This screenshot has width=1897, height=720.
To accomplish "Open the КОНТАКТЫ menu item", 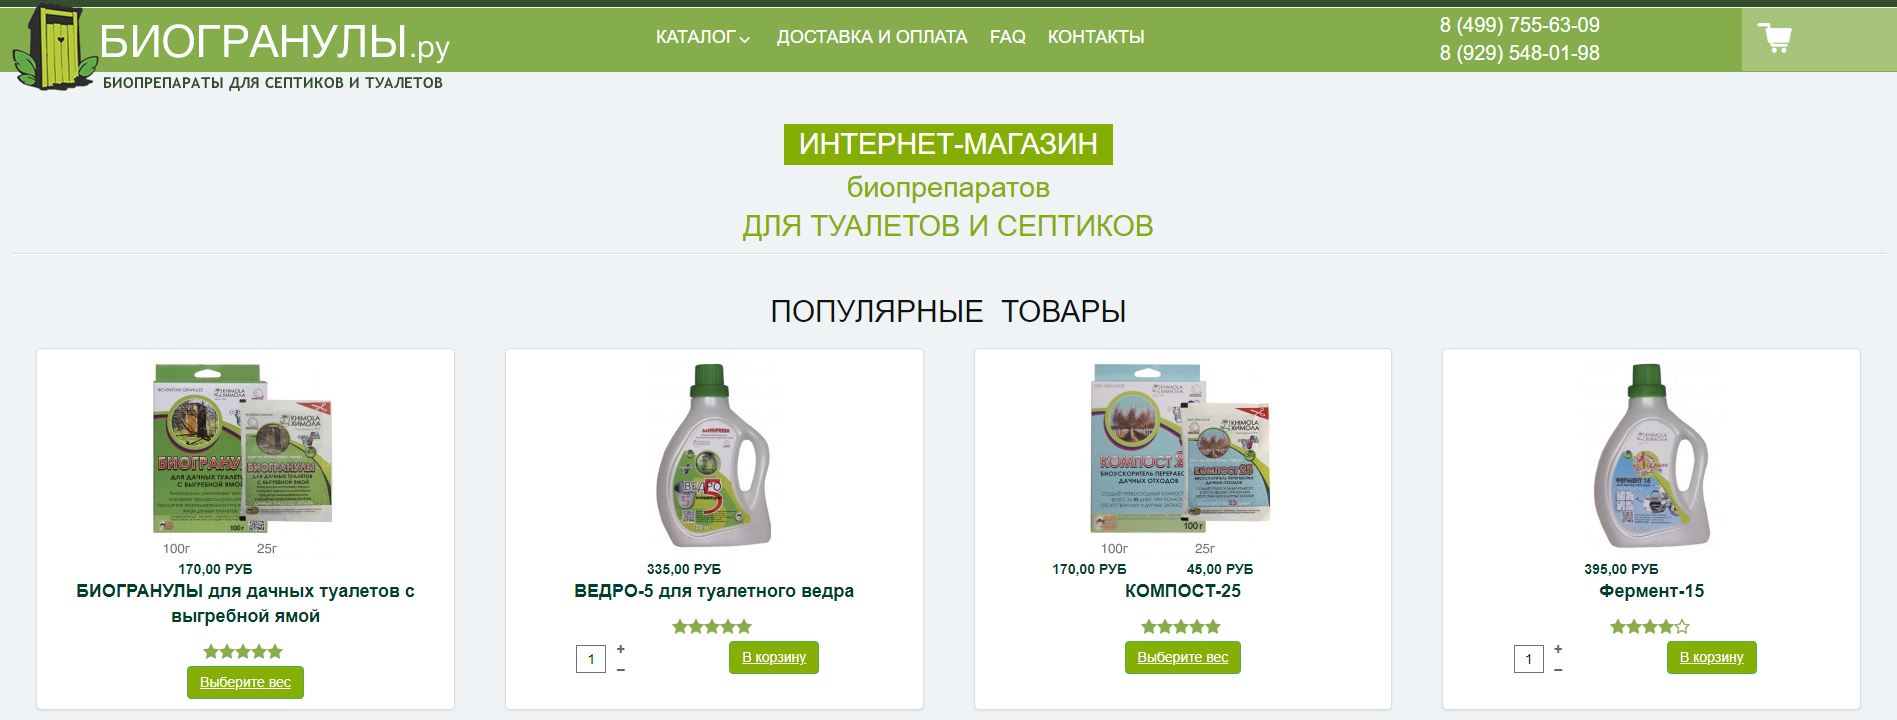I will (1096, 37).
